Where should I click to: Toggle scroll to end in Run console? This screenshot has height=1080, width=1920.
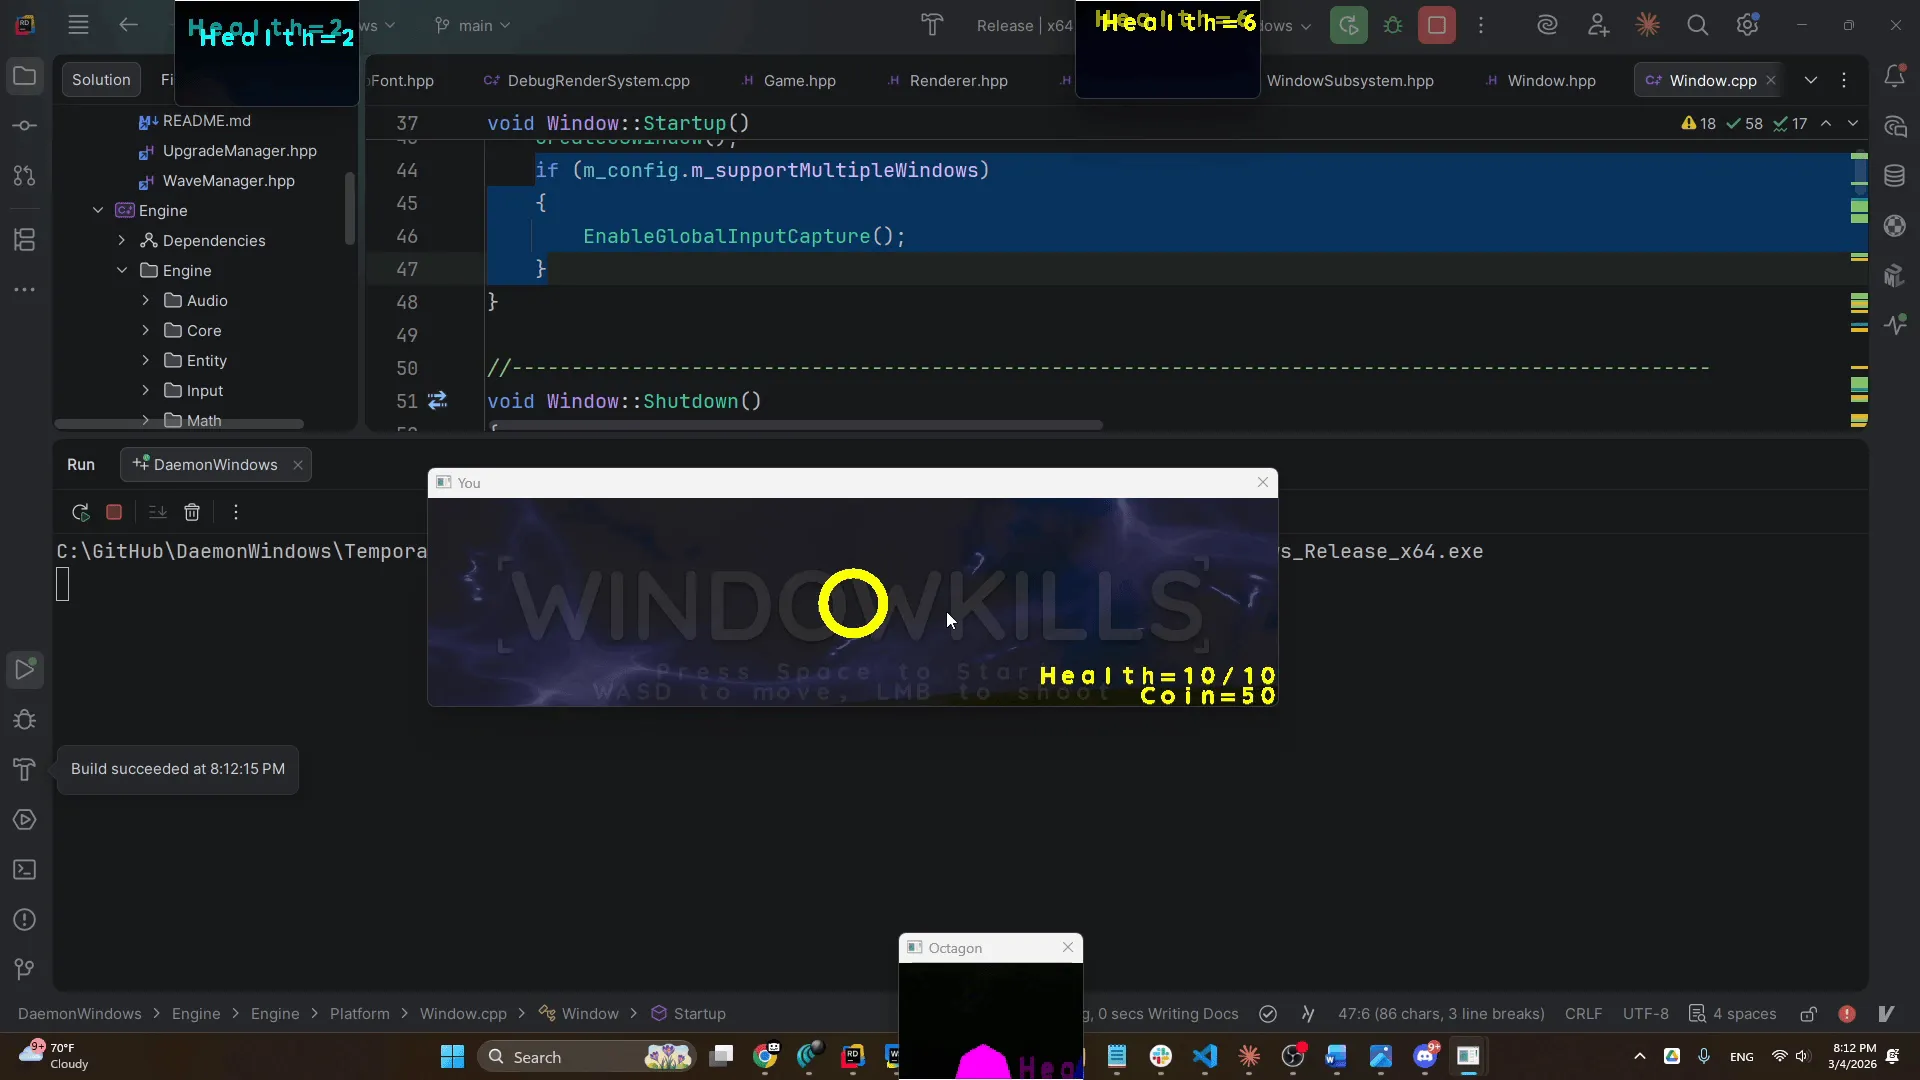coord(157,512)
